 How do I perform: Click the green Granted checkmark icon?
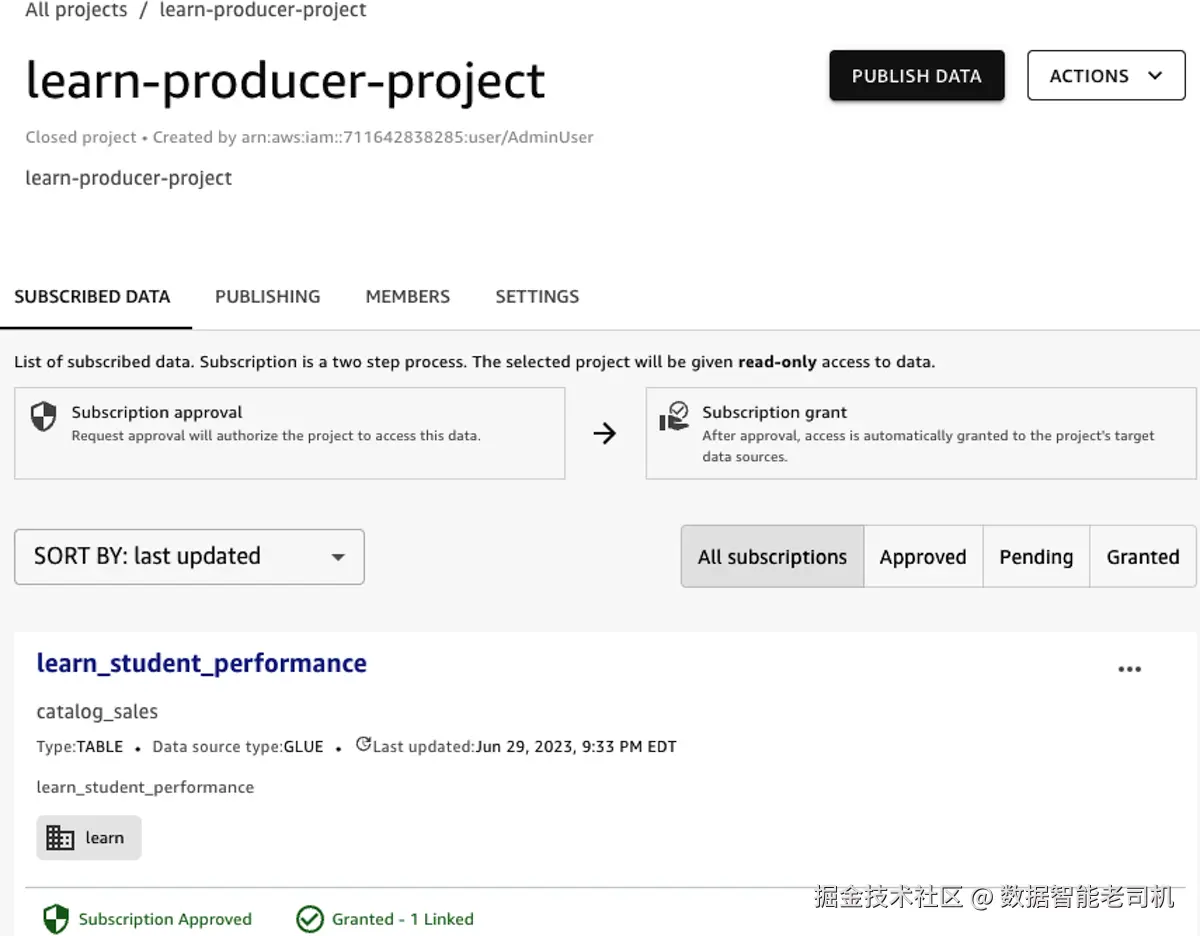point(310,919)
